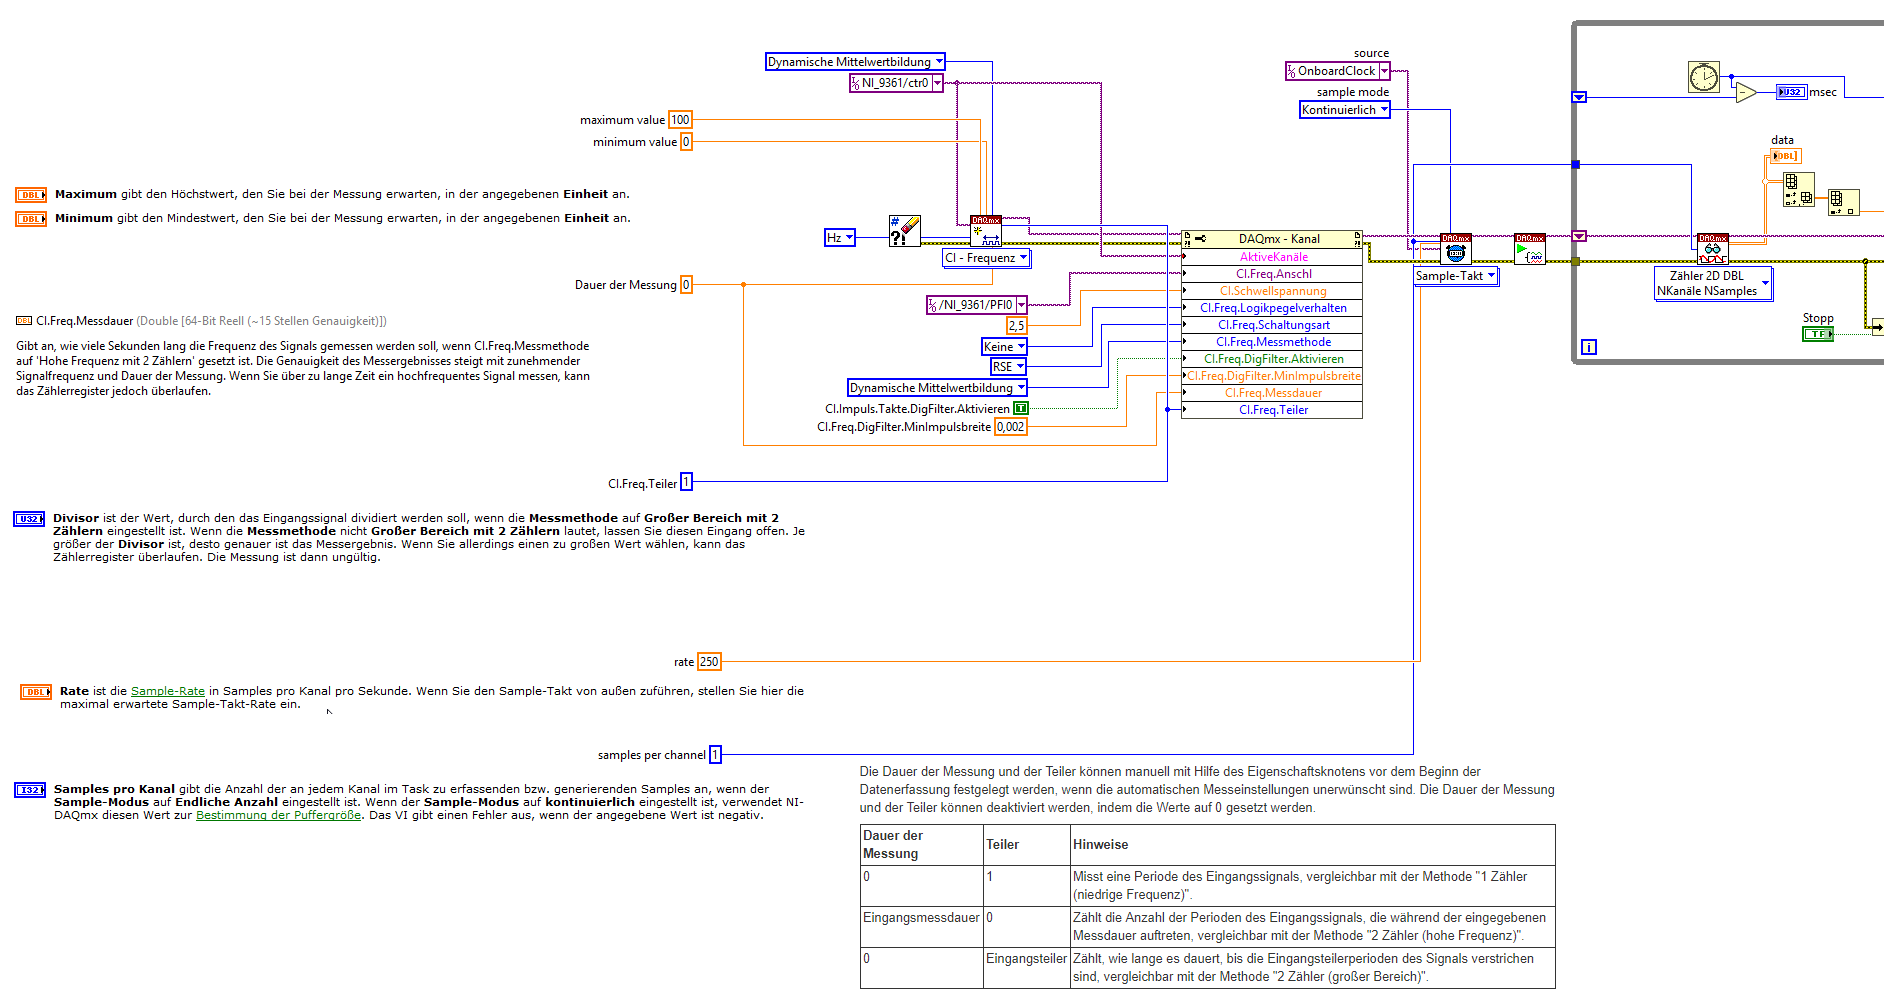Click the DBL icon beside Maximum description
1884x996 pixels.
(x=31, y=195)
